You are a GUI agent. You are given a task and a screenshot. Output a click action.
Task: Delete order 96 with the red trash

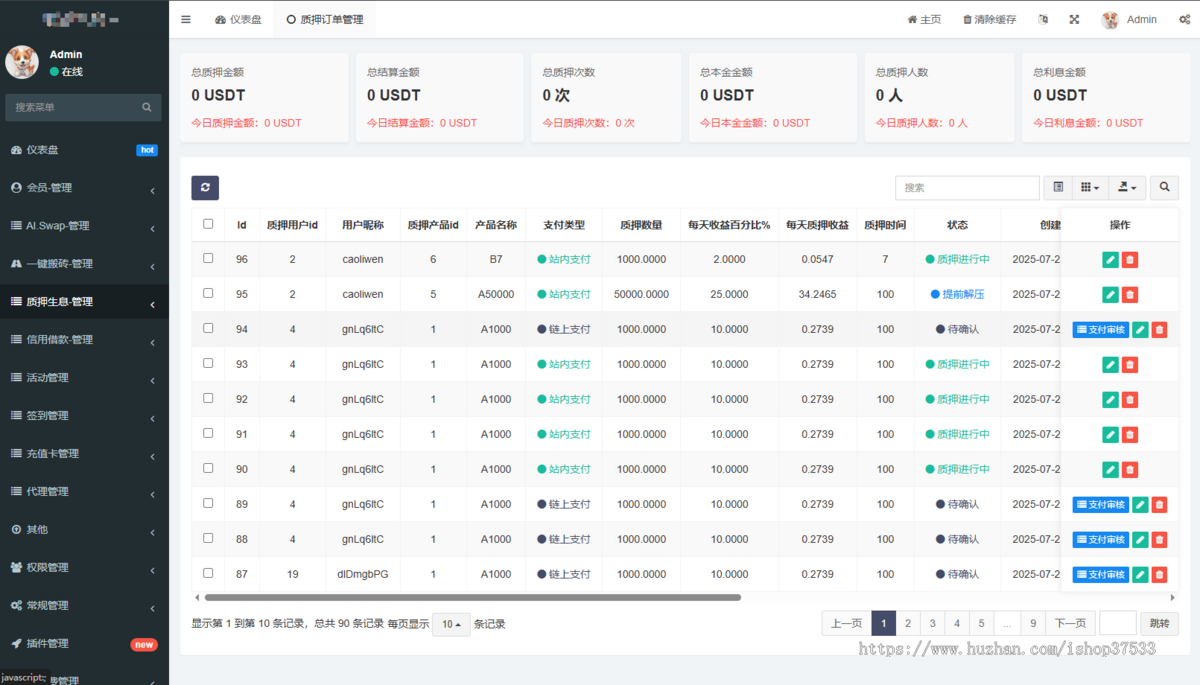tap(1130, 260)
